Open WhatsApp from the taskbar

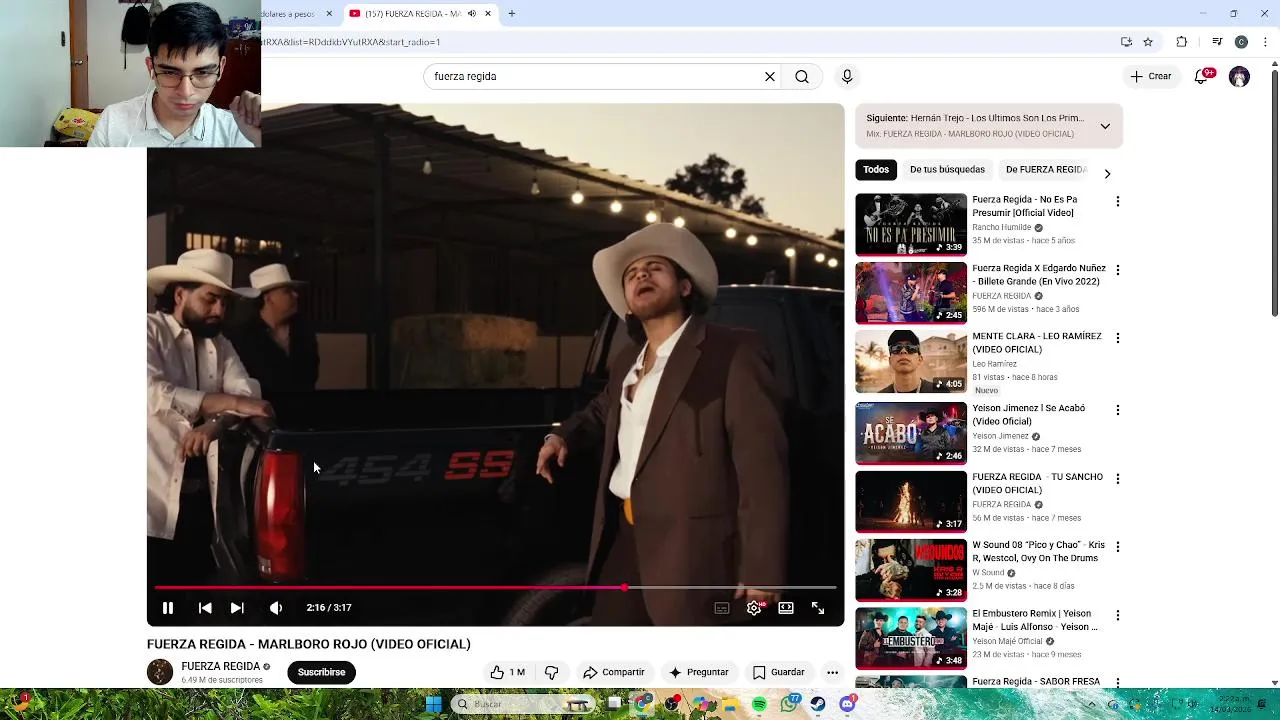point(789,704)
